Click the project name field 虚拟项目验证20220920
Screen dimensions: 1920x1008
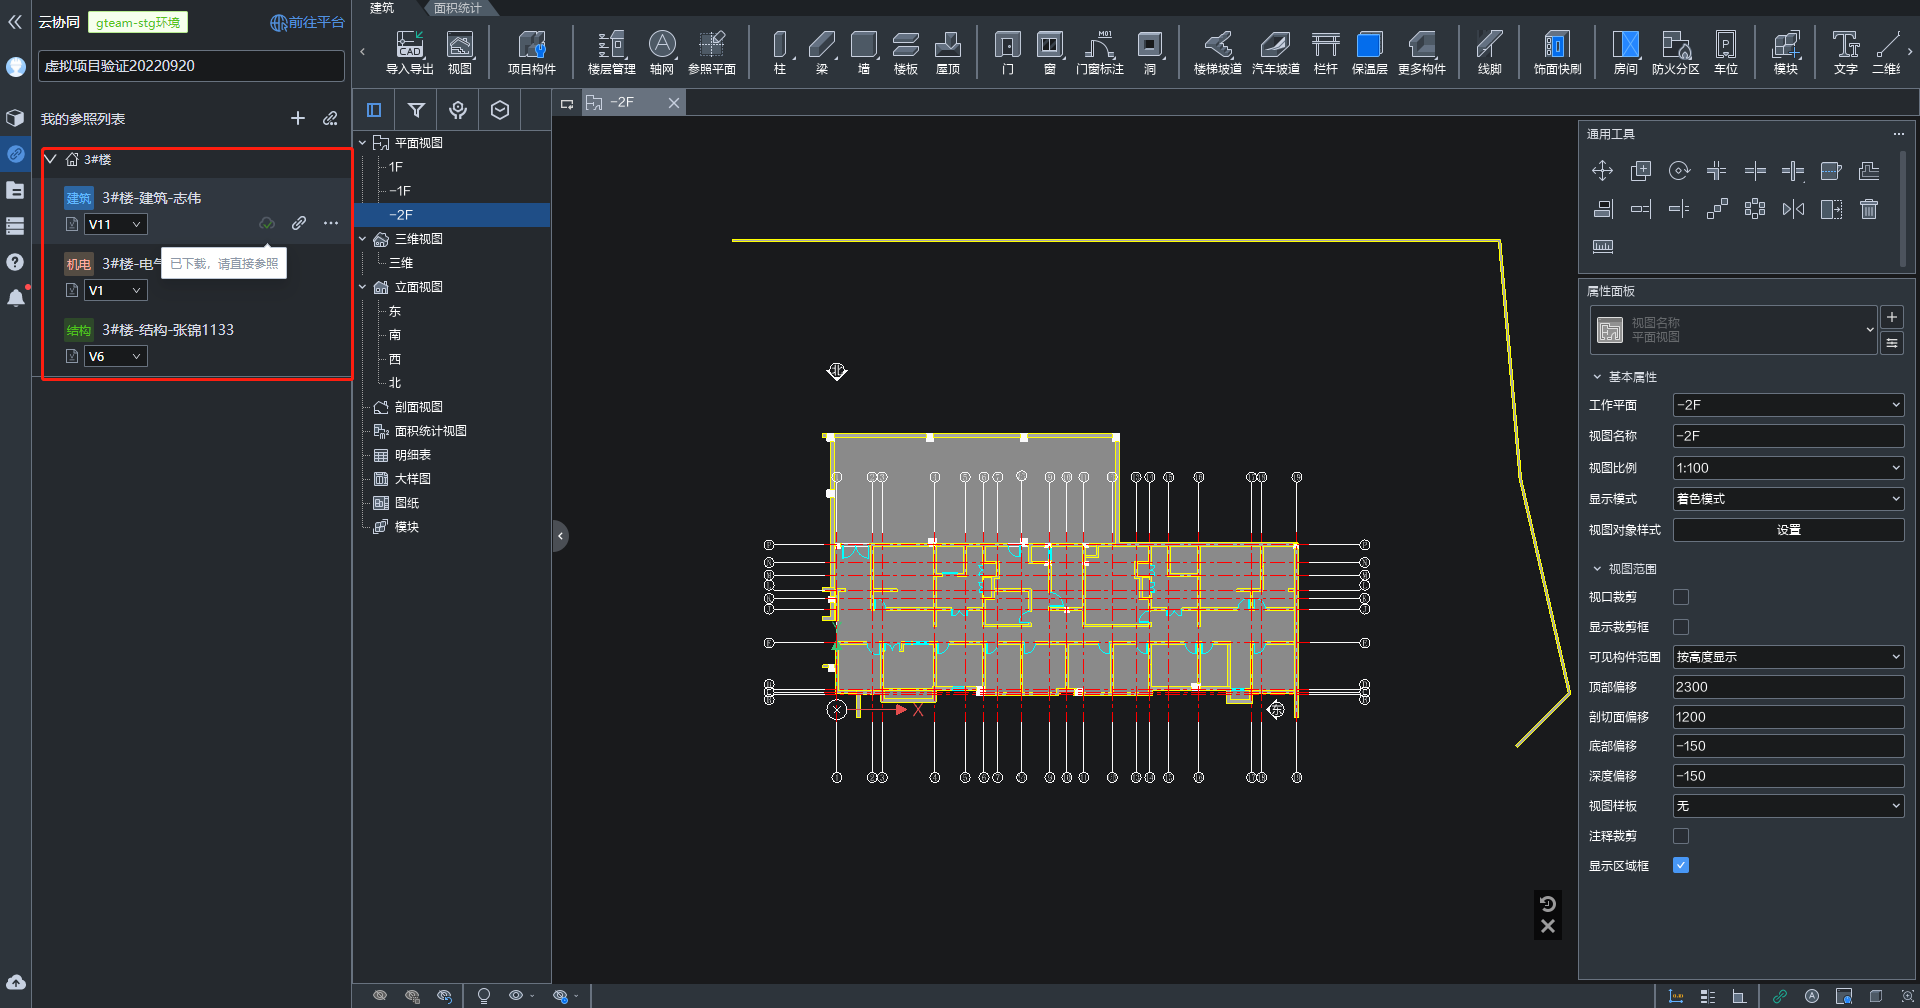pyautogui.click(x=191, y=66)
